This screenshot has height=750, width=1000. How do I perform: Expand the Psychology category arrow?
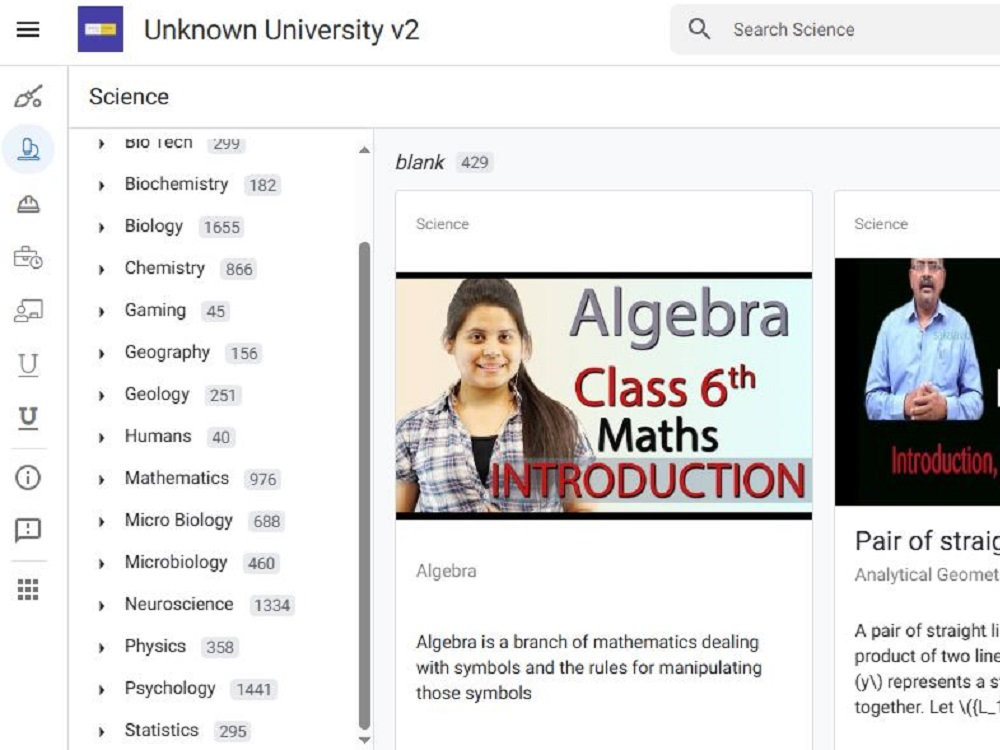(101, 690)
